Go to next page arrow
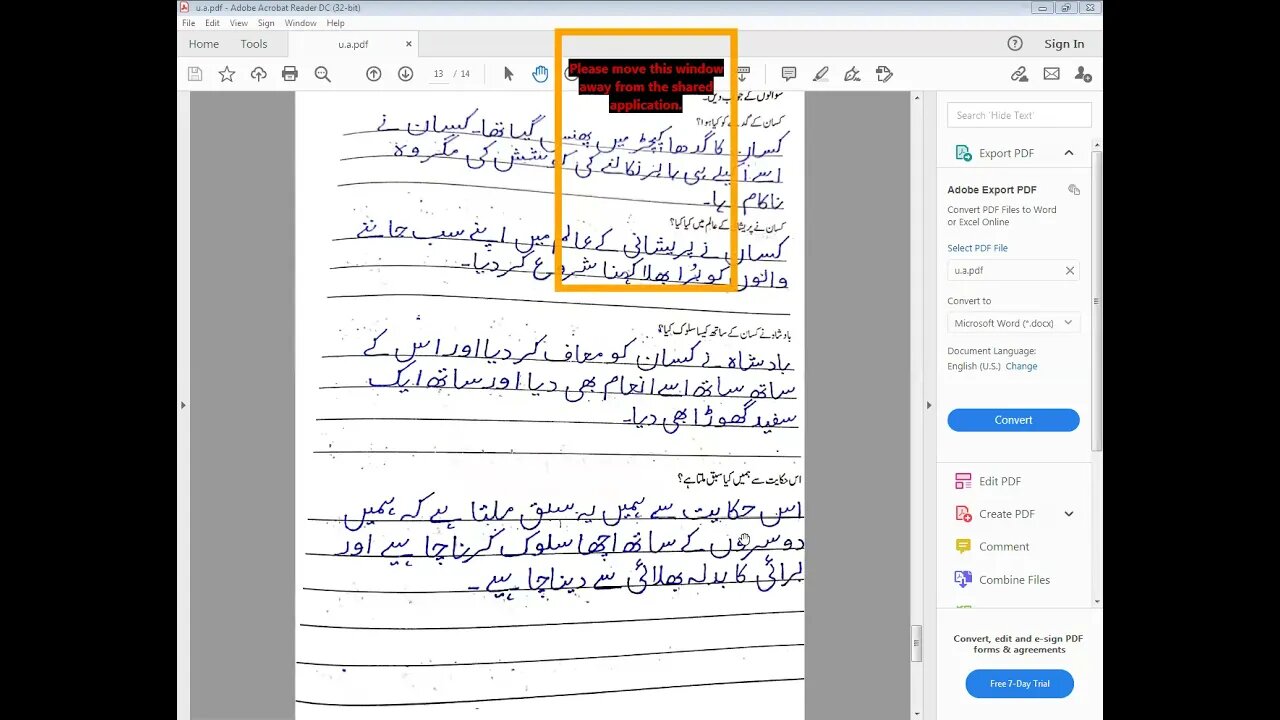This screenshot has width=1280, height=720. pyautogui.click(x=405, y=74)
